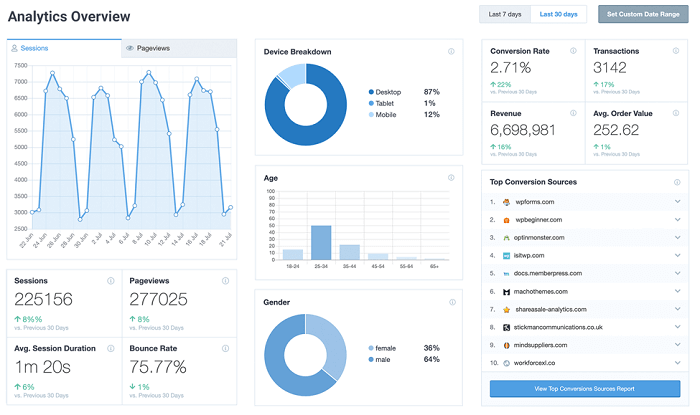
Task: Click the isitwp.com favicon
Action: tap(506, 256)
